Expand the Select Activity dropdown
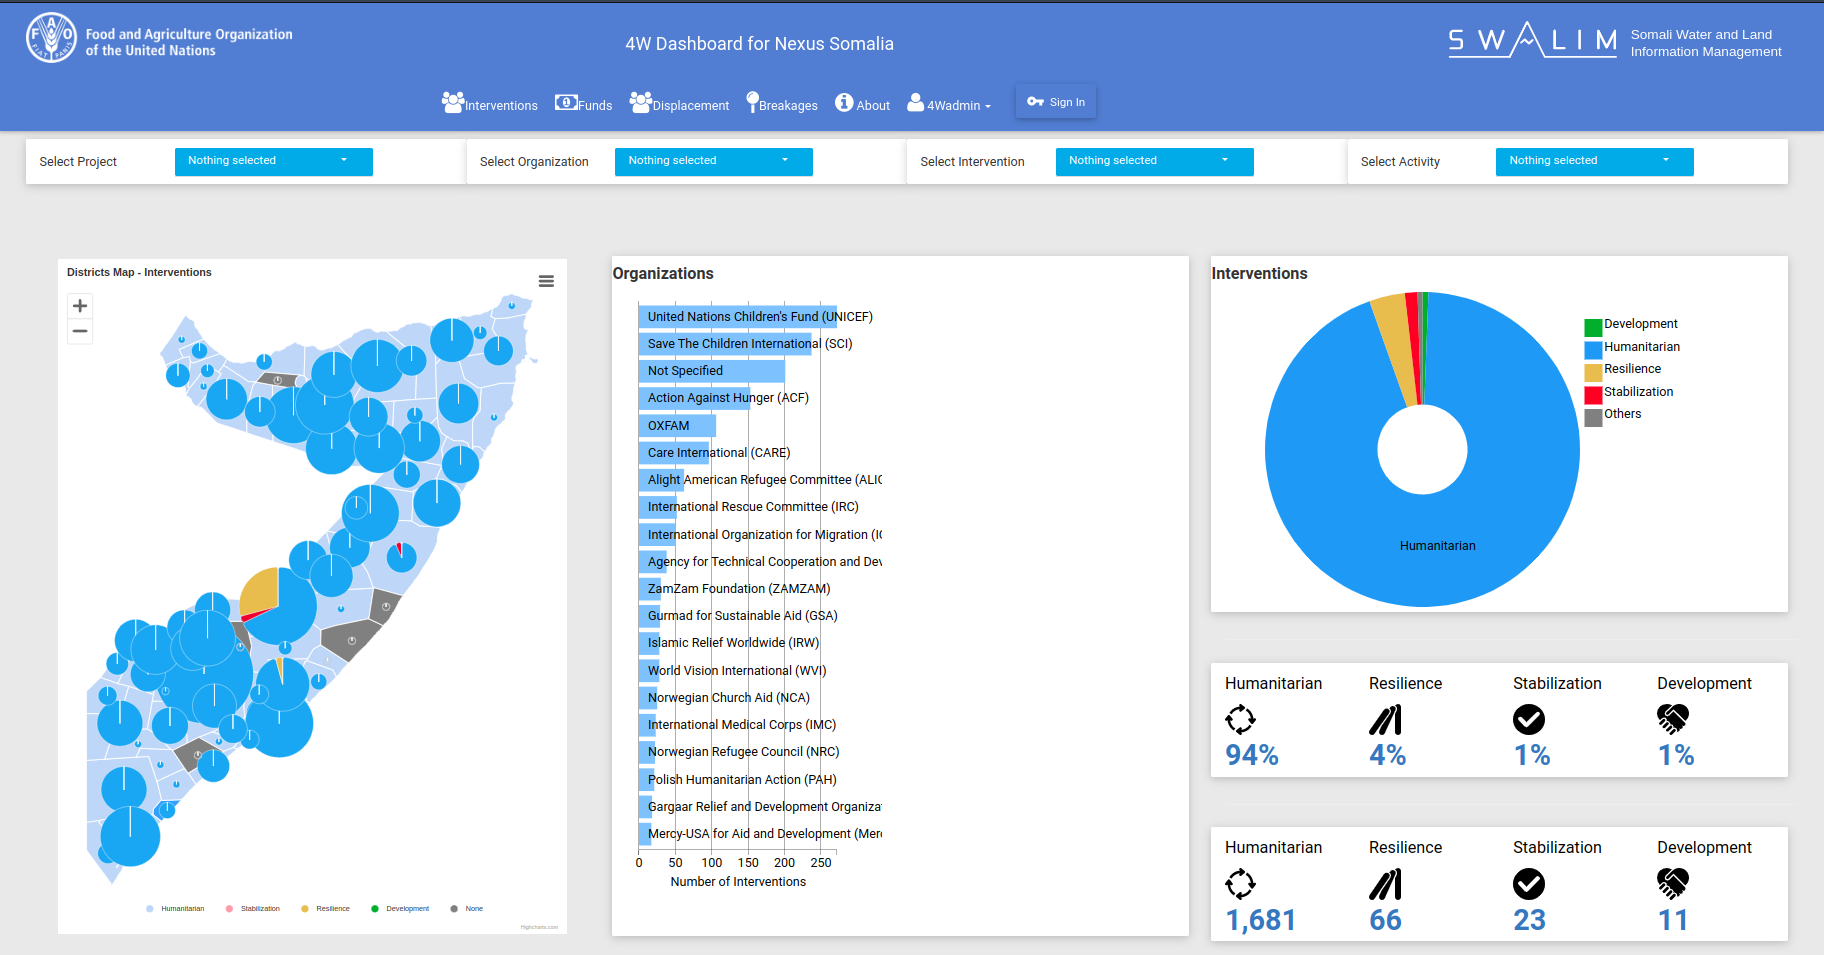1824x955 pixels. (x=1594, y=161)
